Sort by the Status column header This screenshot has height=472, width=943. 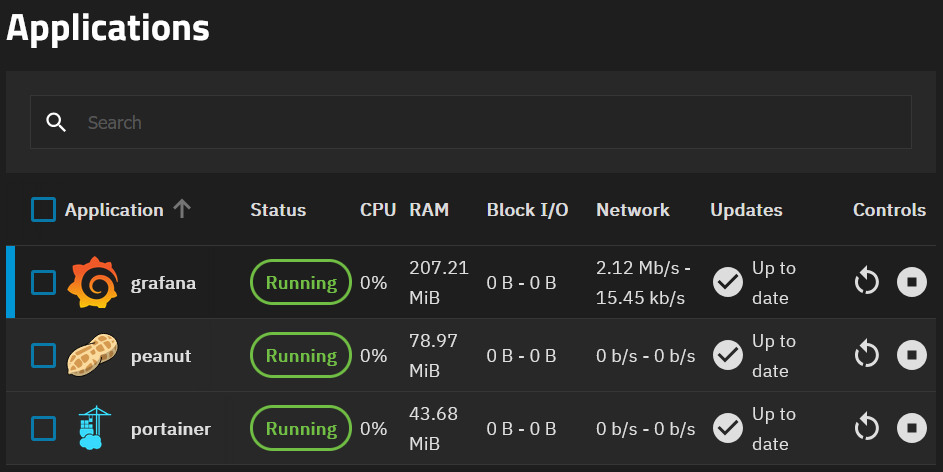[278, 210]
